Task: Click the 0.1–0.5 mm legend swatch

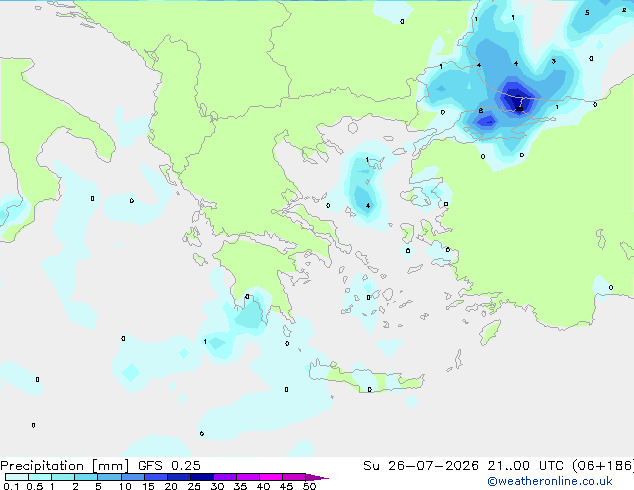Action: point(17,477)
